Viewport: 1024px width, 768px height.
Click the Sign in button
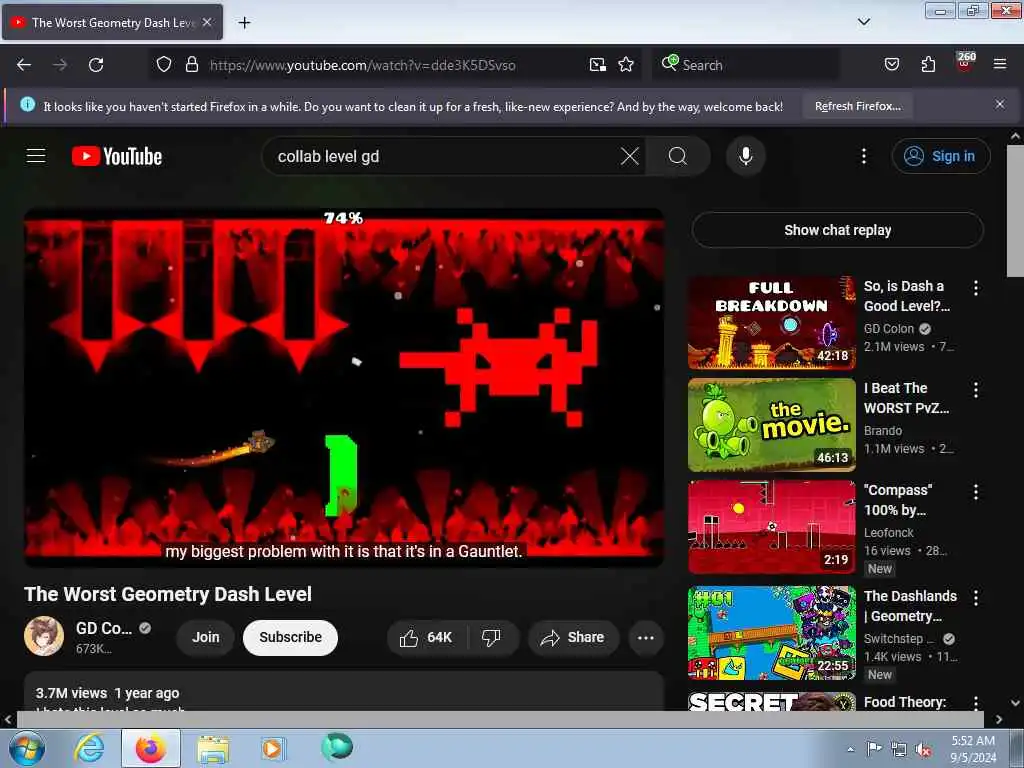[x=940, y=156]
